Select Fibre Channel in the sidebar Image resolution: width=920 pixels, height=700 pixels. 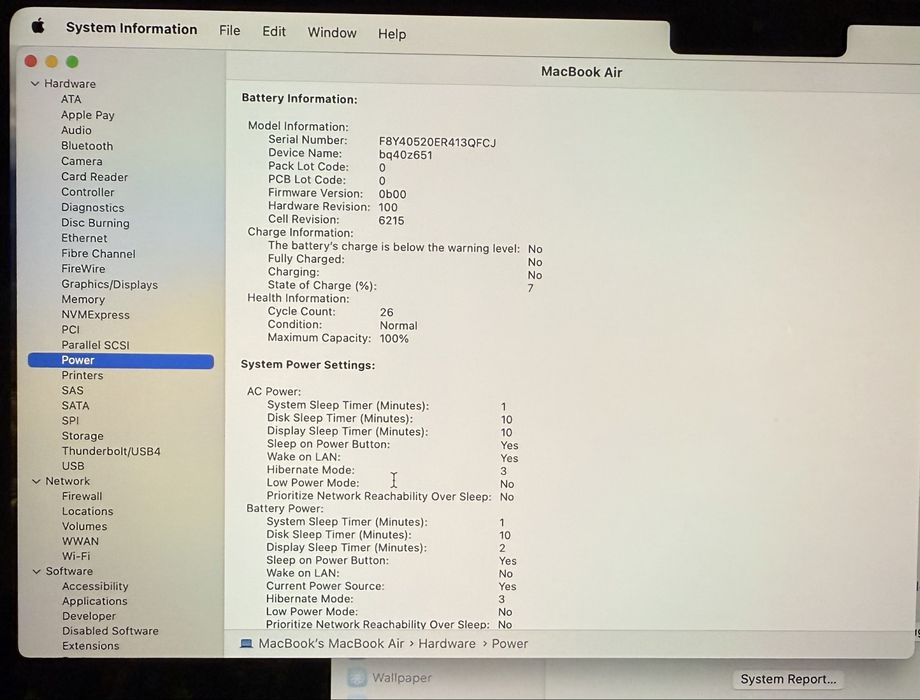[98, 253]
